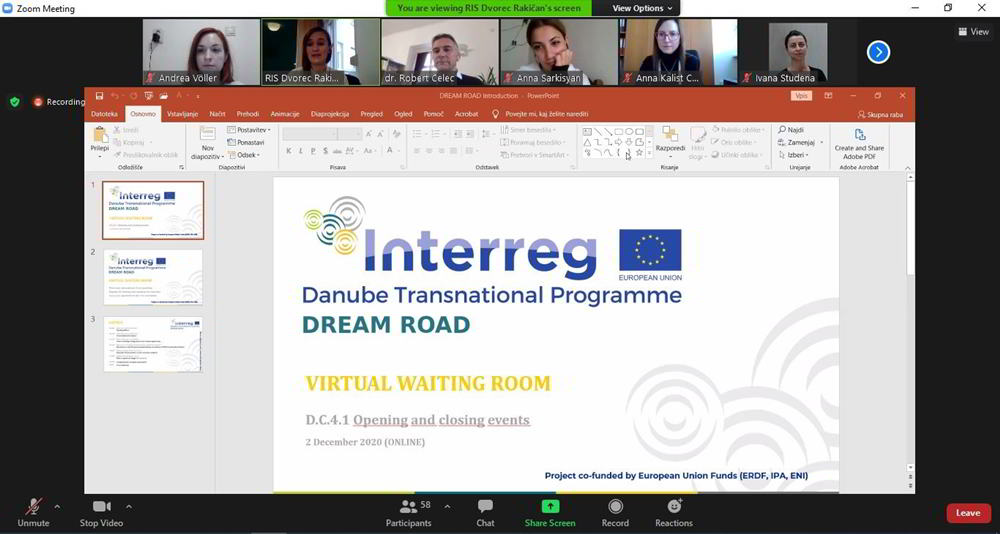Expand video options arrow next to Stop Video
This screenshot has width=1000, height=534.
point(129,507)
